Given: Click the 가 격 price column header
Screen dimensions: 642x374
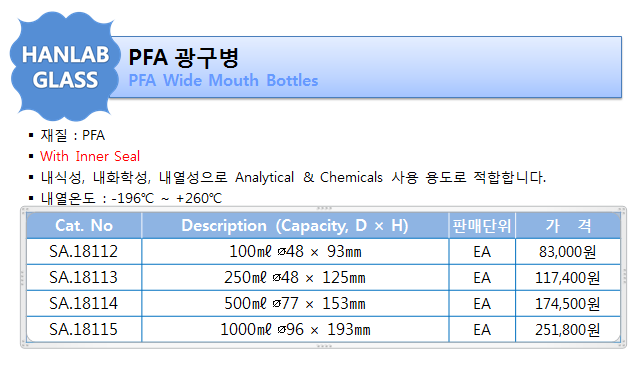Looking at the screenshot, I should 568,225.
